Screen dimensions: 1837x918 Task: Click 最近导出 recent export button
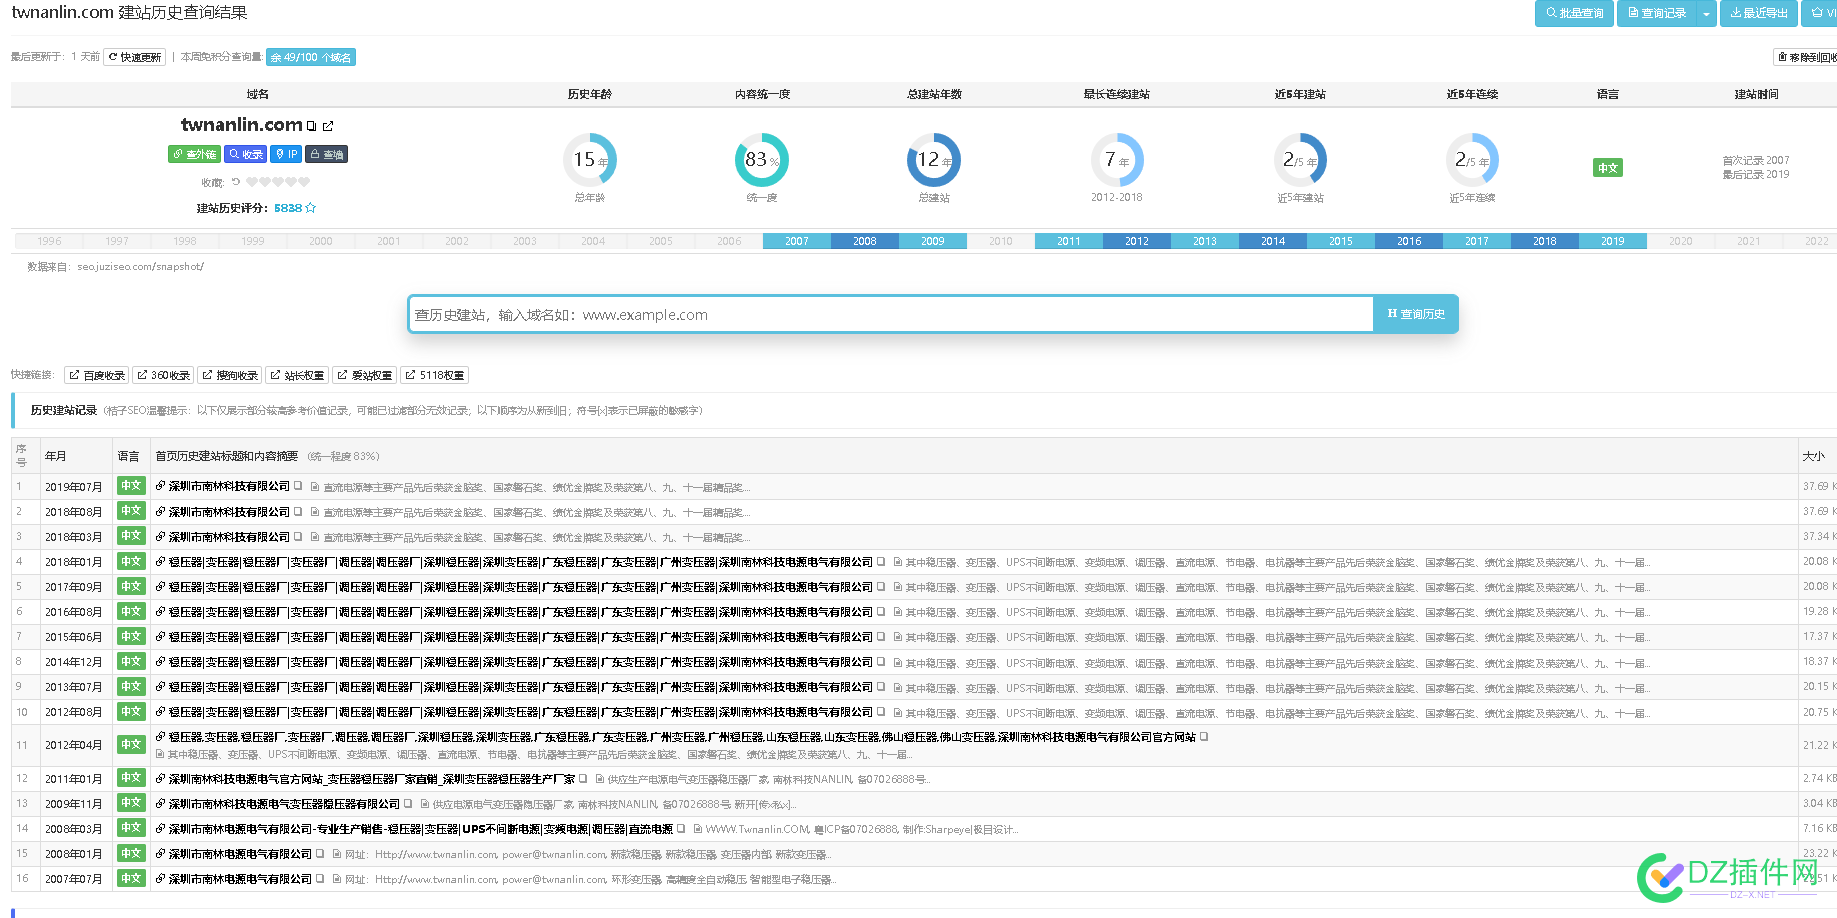tap(1759, 13)
